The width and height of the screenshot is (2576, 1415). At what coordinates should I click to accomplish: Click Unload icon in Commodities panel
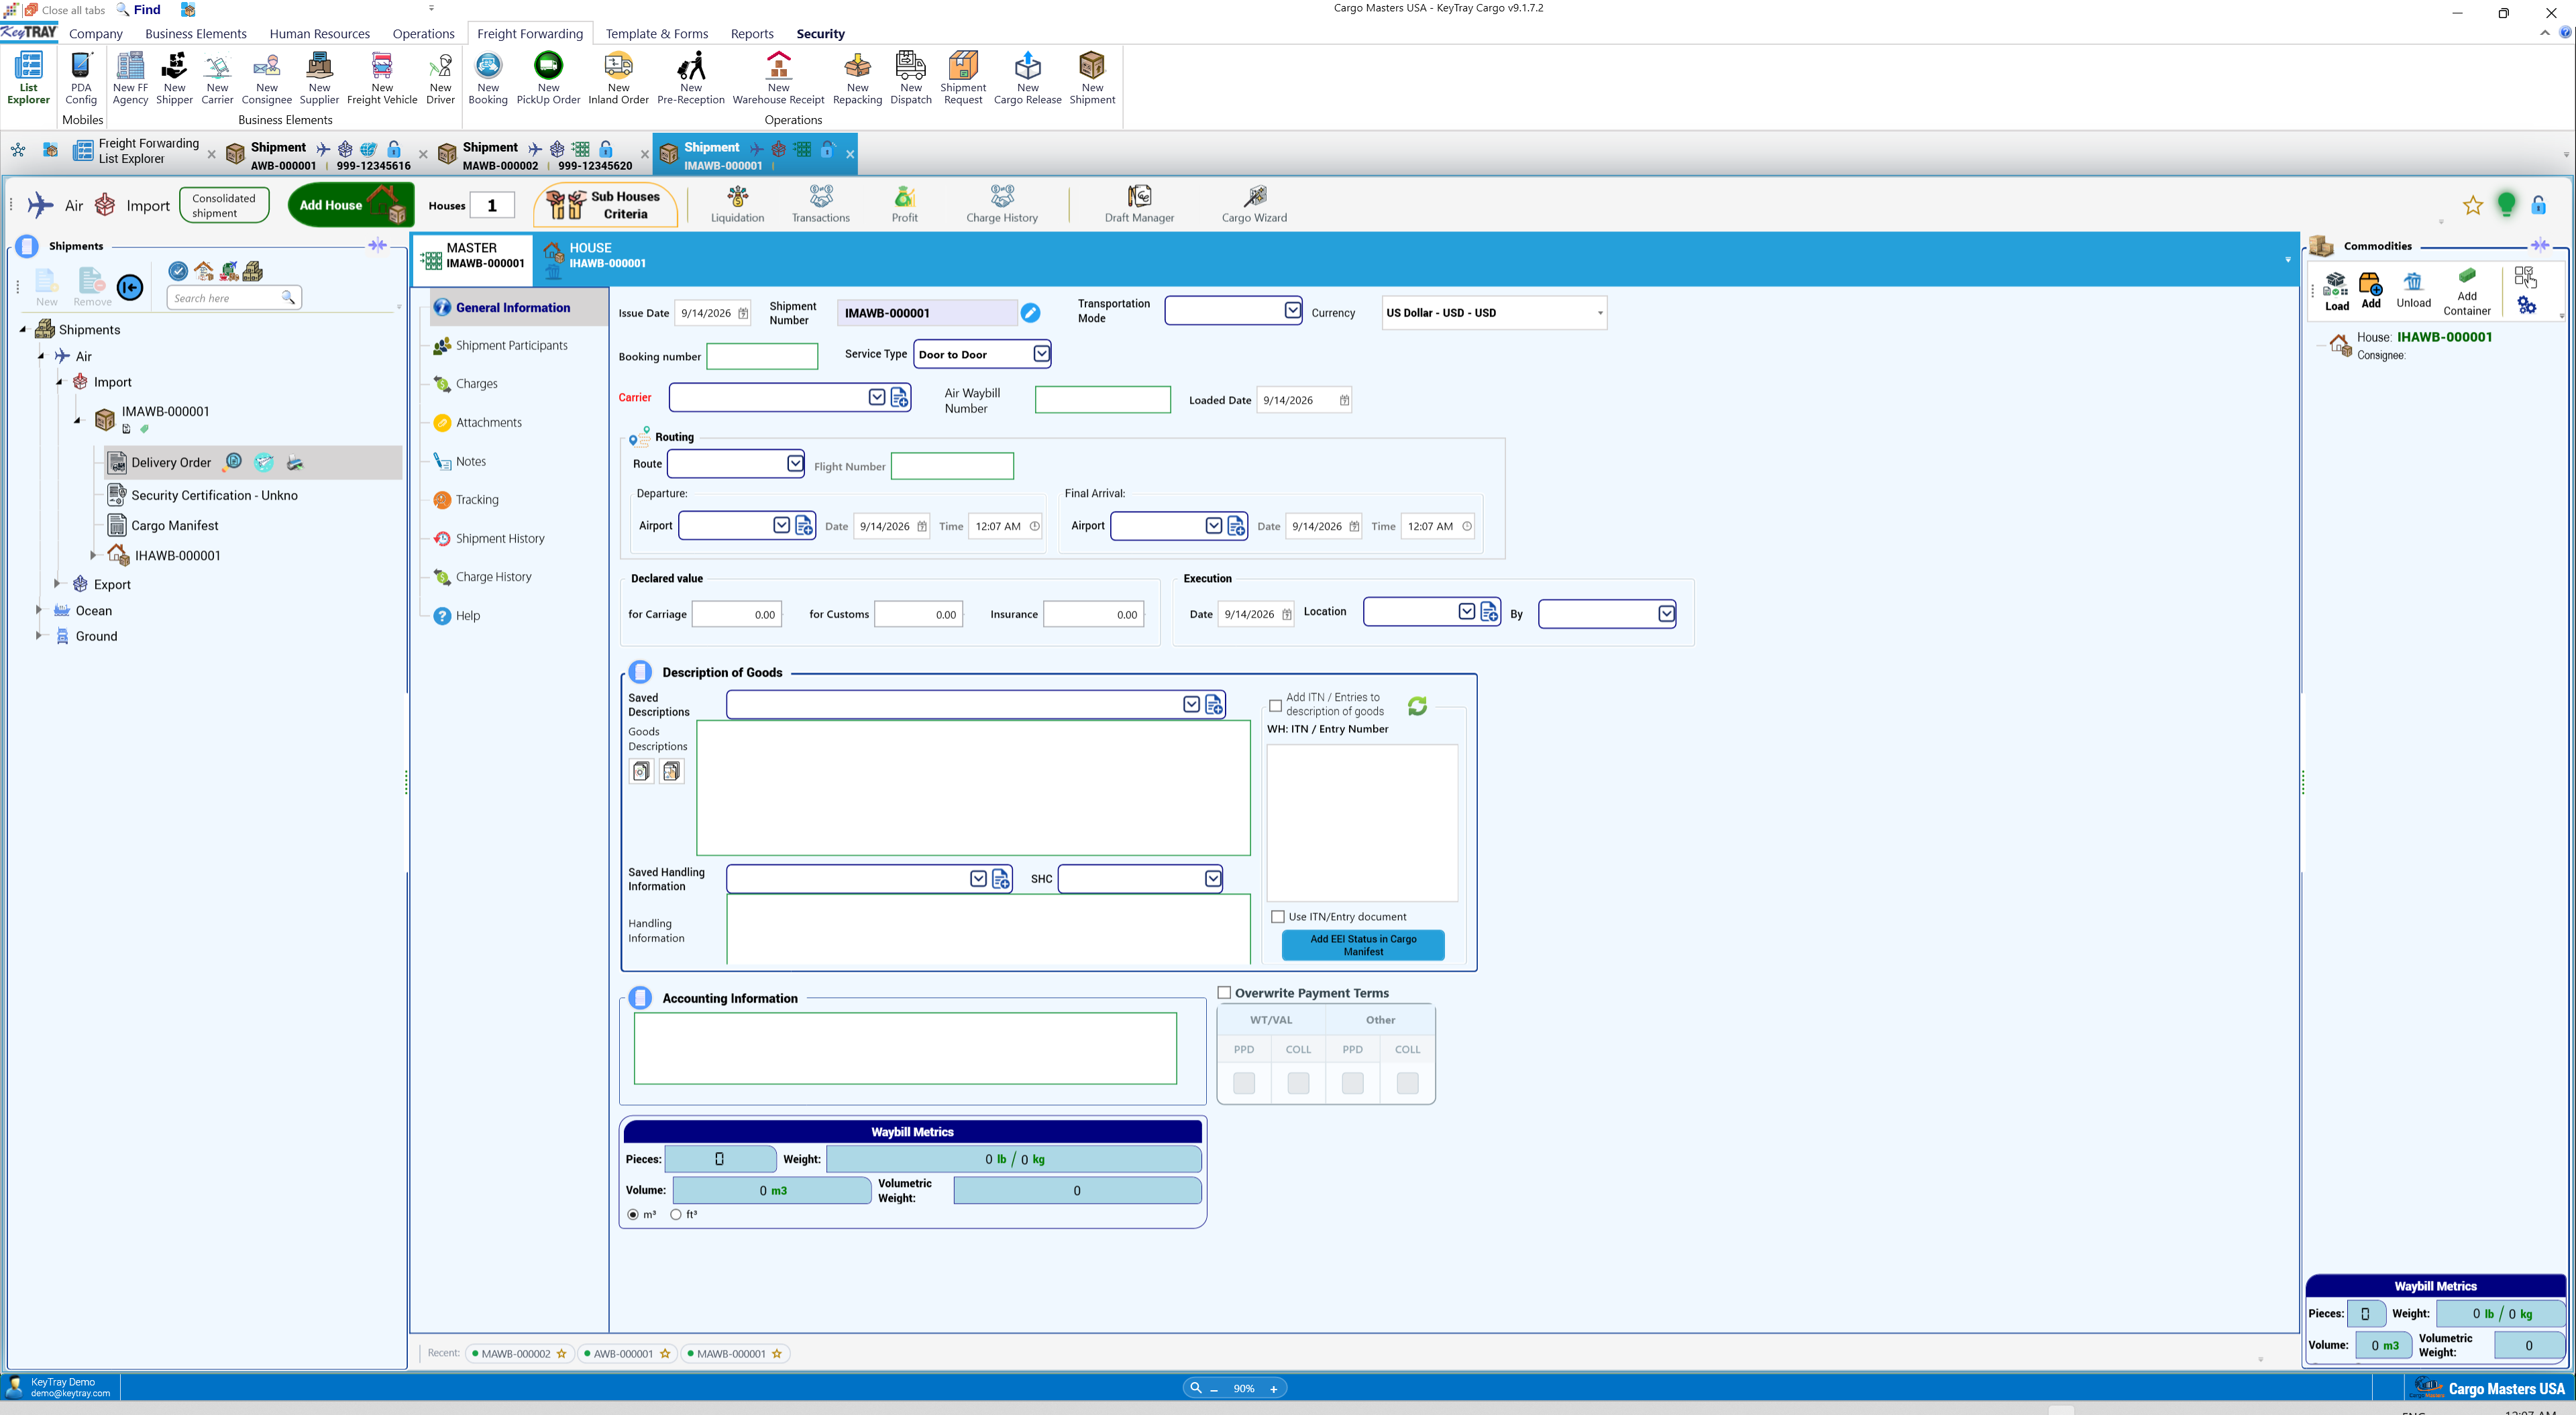[x=2413, y=291]
